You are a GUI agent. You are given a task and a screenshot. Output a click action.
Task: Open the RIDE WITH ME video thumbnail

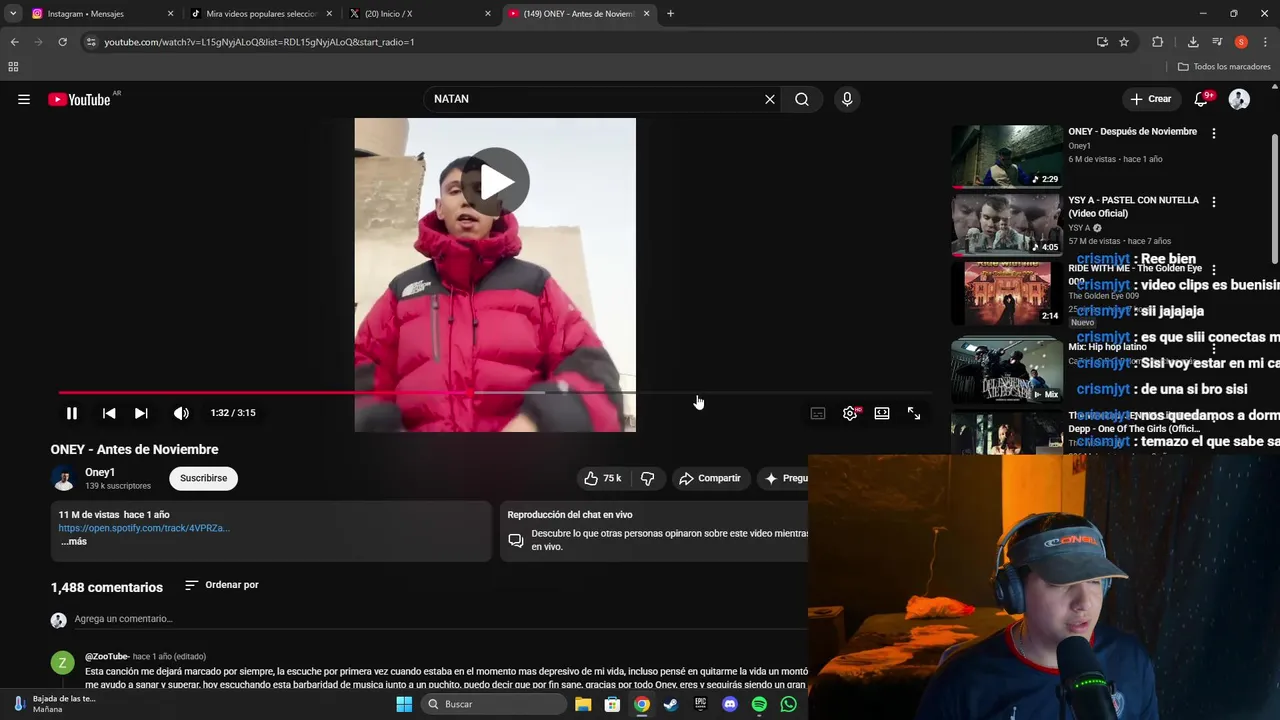[1006, 293]
